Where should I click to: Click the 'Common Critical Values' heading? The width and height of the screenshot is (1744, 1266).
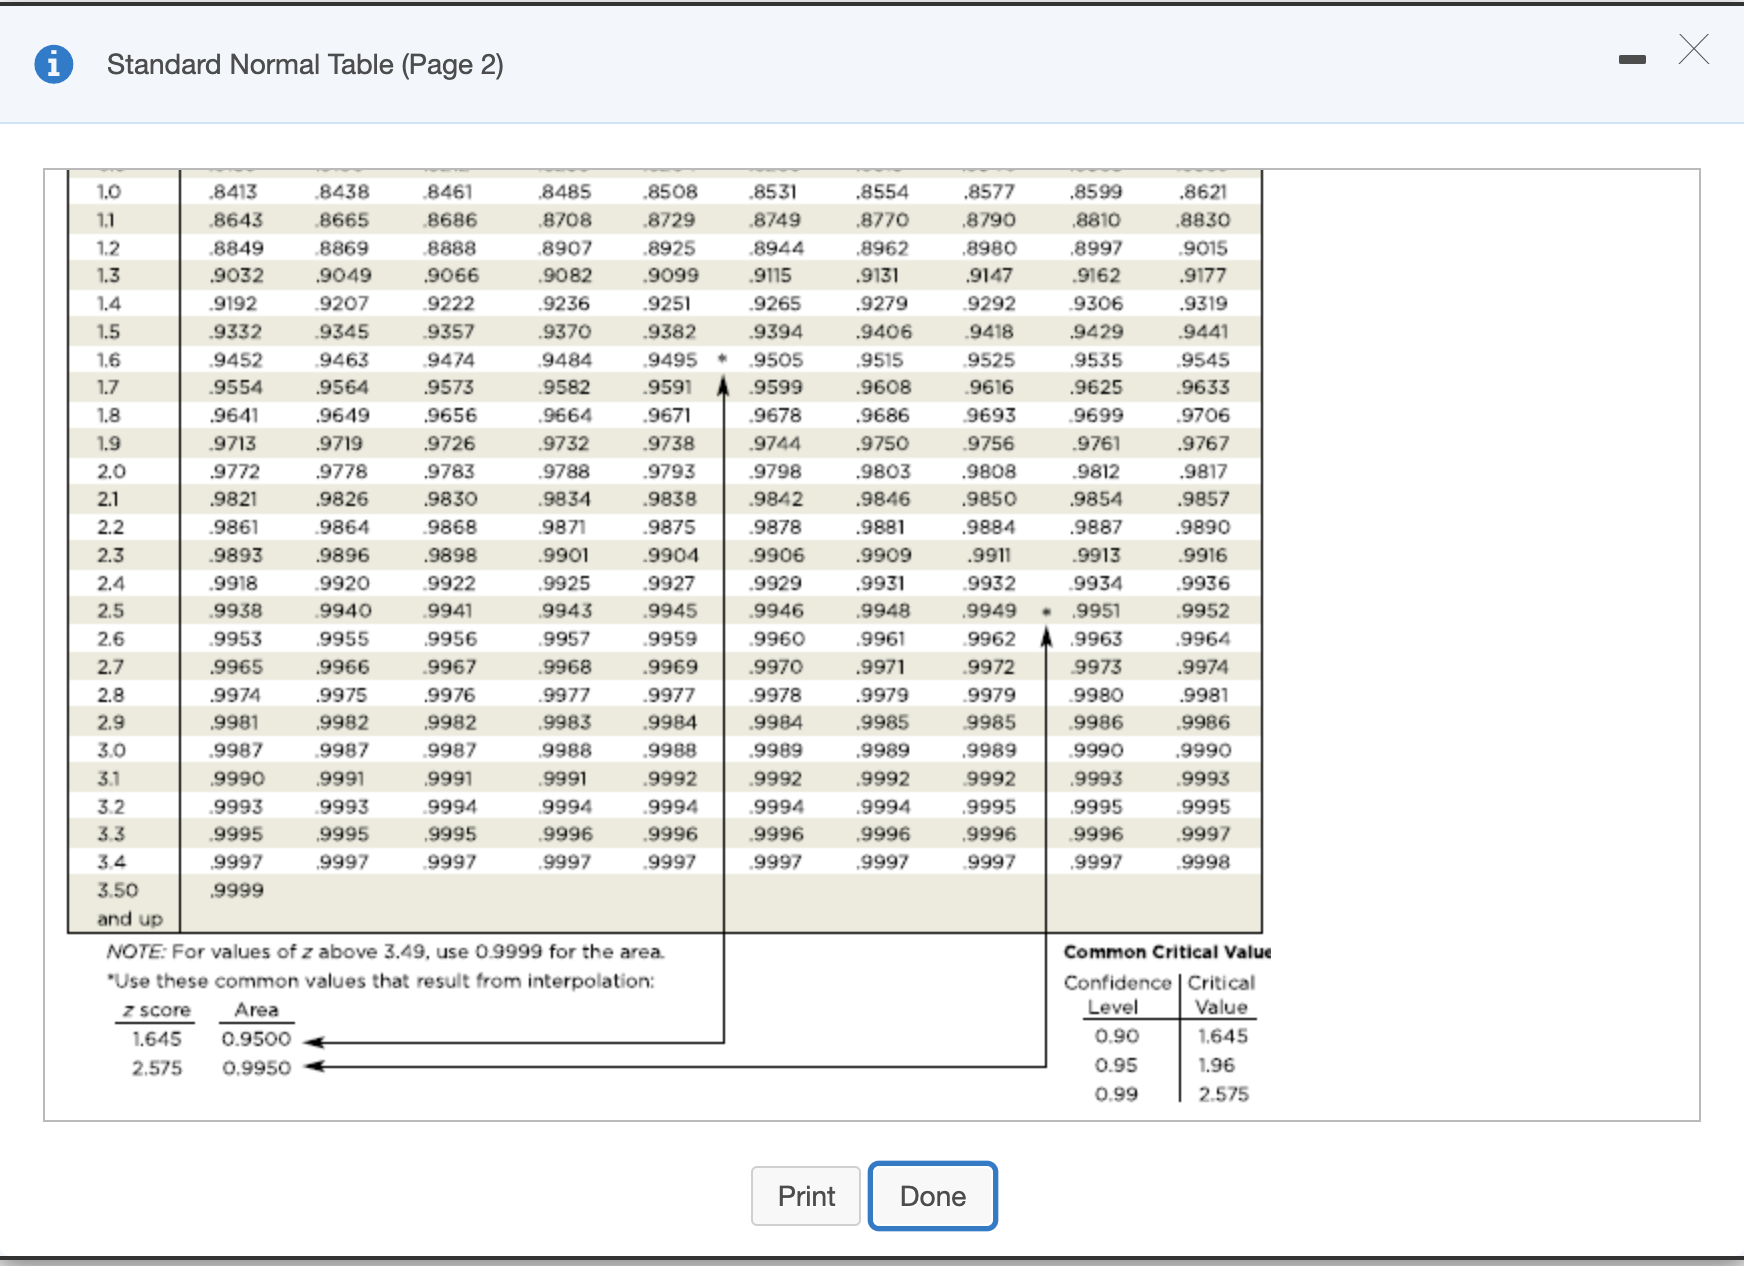tap(1167, 952)
